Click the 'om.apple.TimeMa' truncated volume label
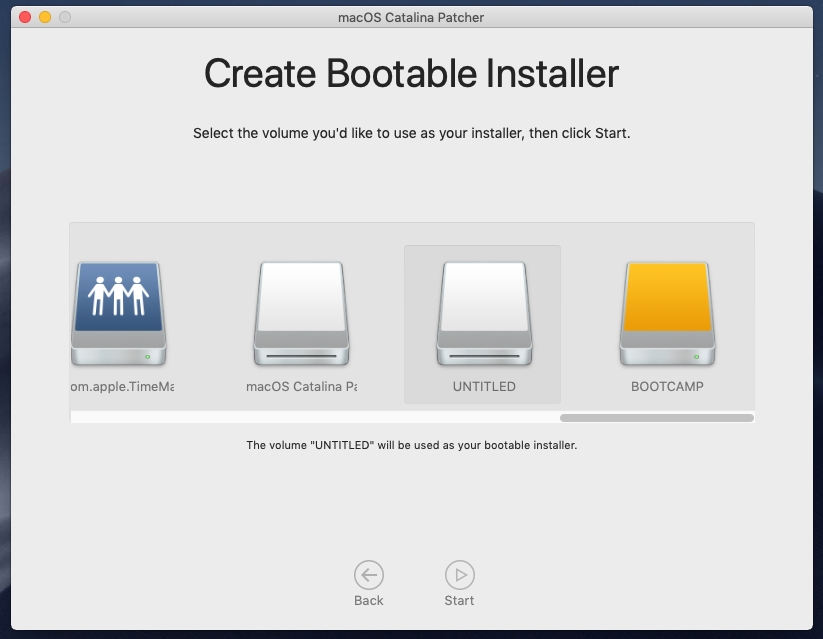 tap(122, 386)
